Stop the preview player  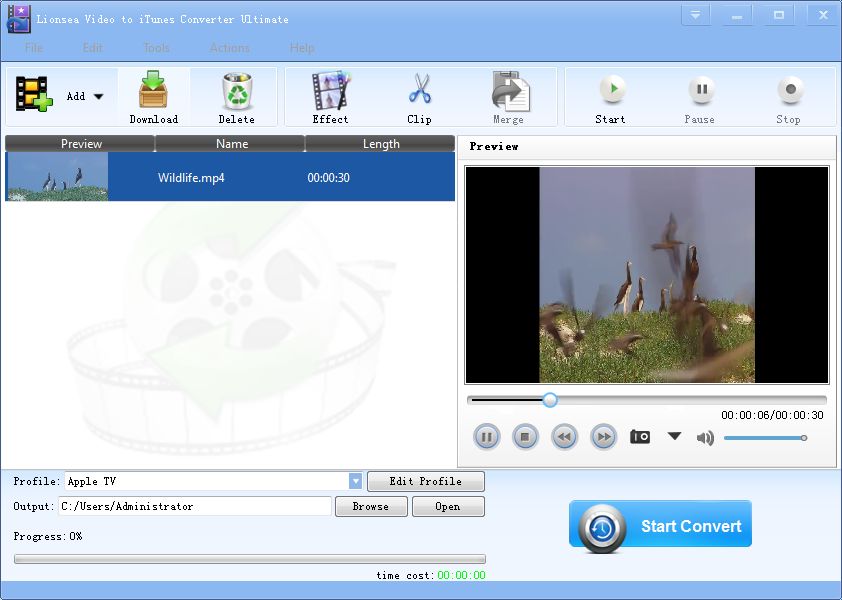(526, 437)
